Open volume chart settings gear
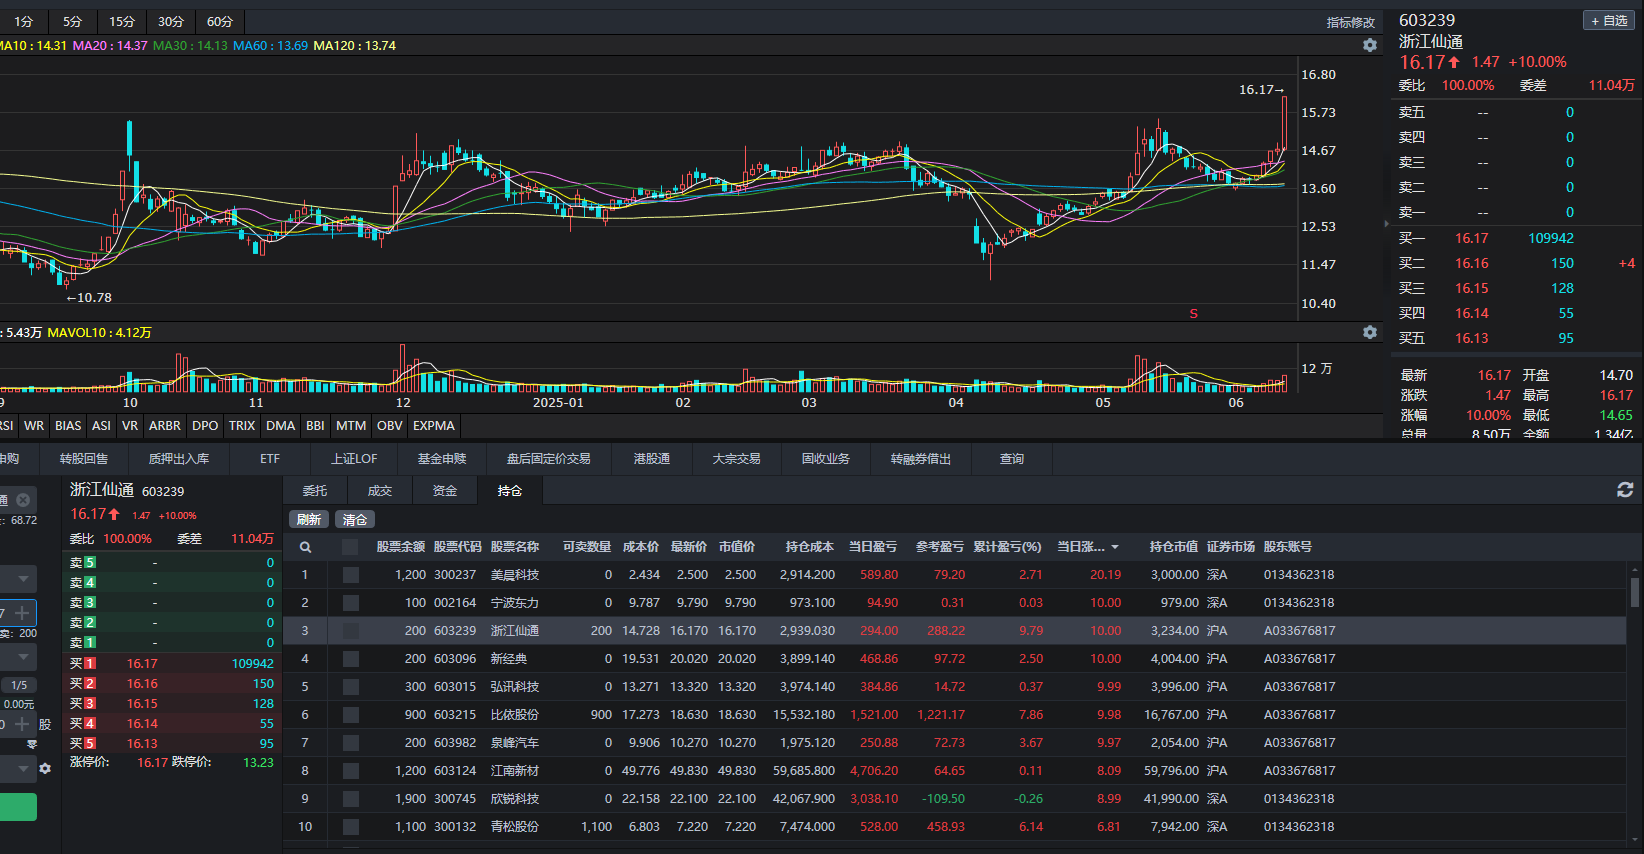Viewport: 1644px width, 854px height. (1370, 332)
